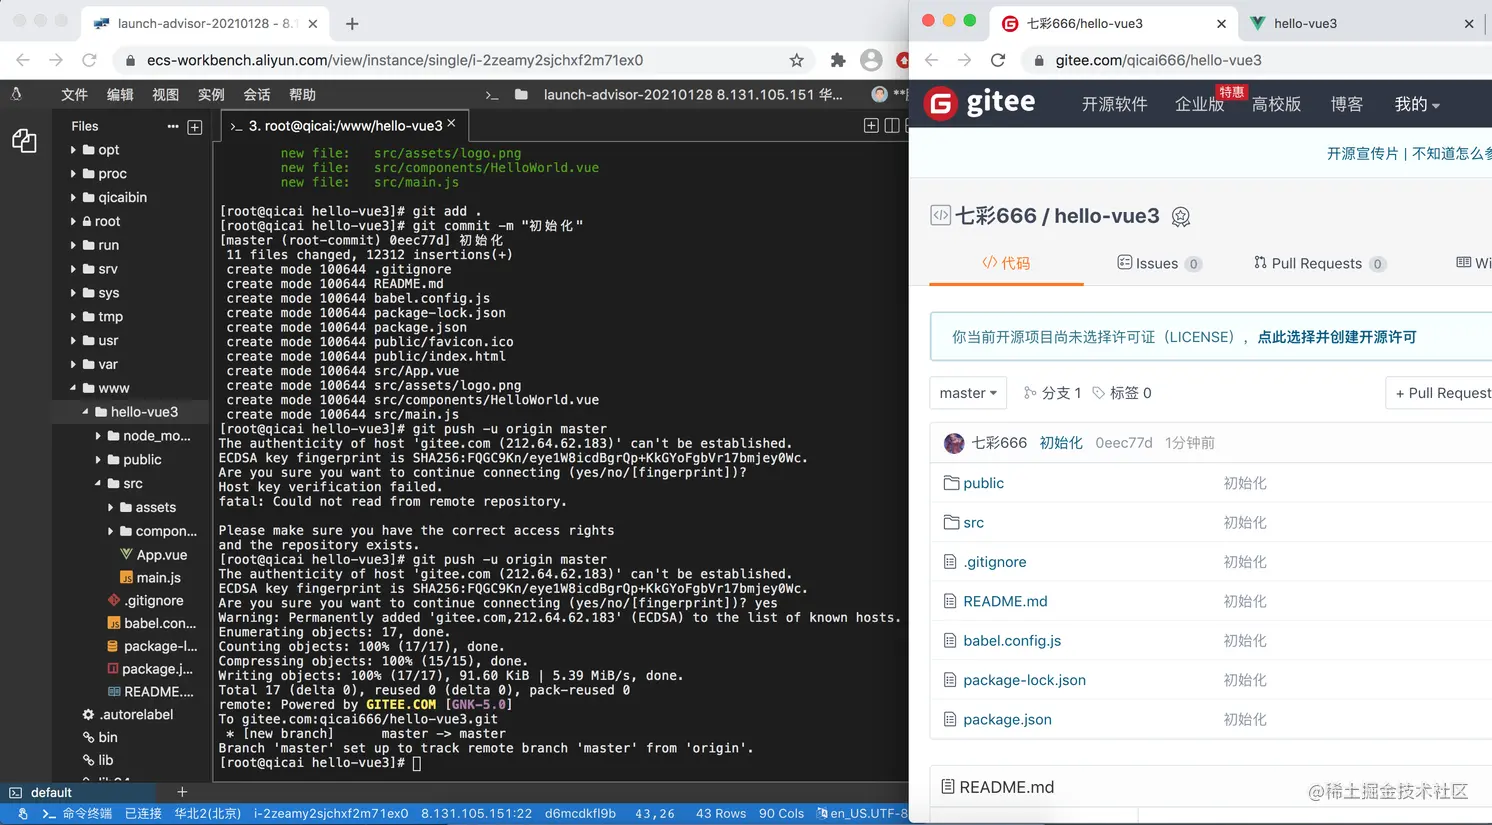Go back in the gitee browser window

click(x=931, y=60)
